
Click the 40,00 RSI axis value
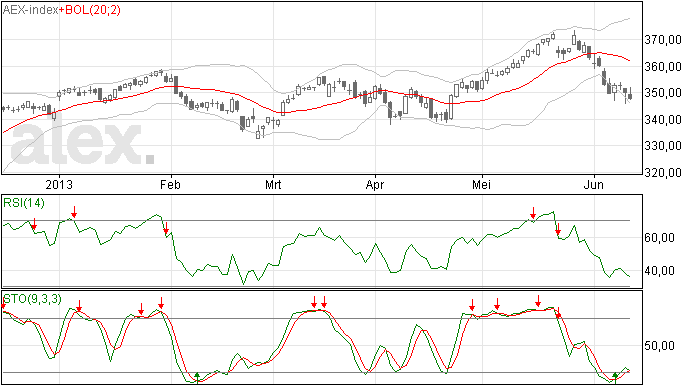pyautogui.click(x=659, y=271)
